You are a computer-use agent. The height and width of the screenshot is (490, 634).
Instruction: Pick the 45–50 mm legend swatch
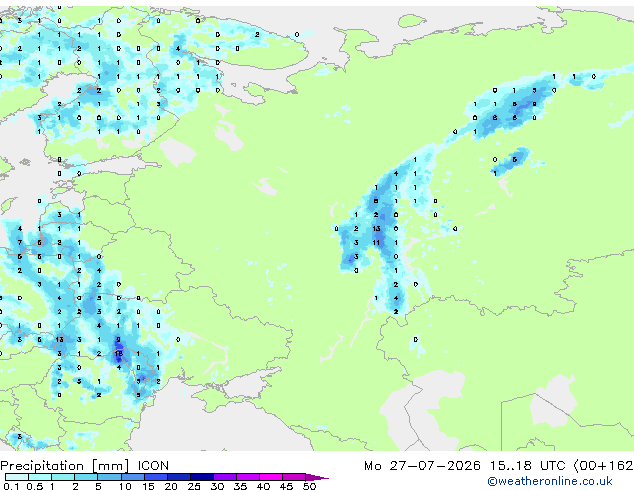coord(294,477)
